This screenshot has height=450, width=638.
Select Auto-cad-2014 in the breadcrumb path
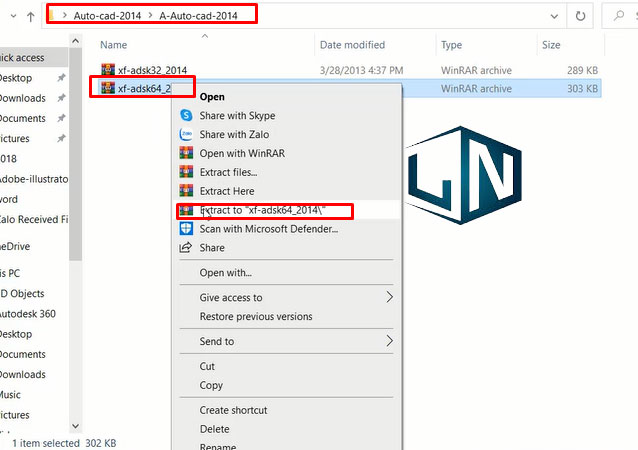(x=107, y=16)
